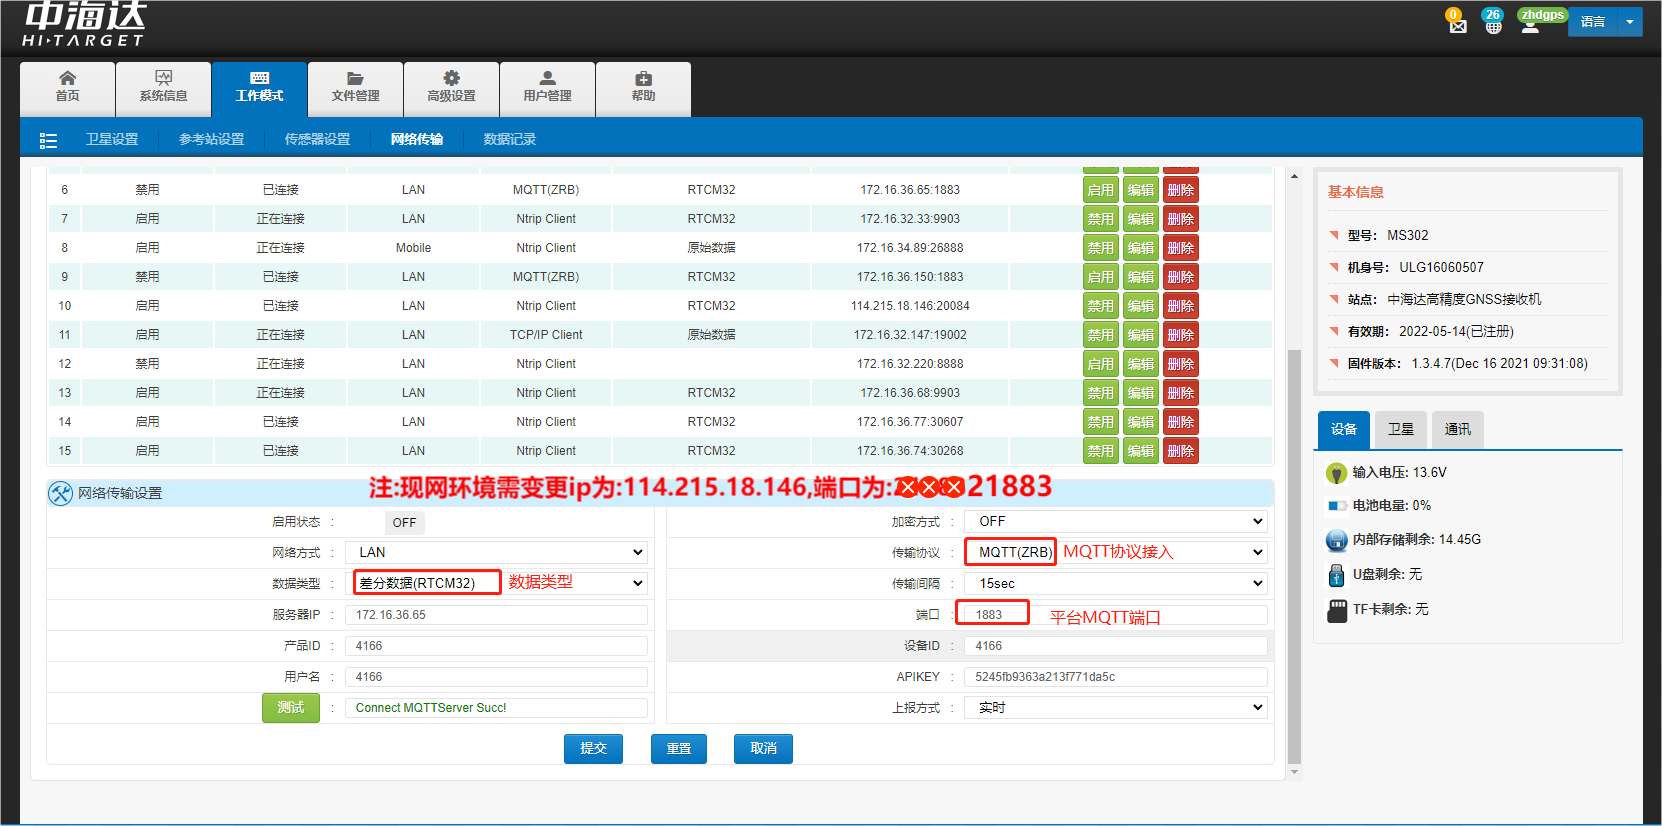This screenshot has width=1662, height=826.
Task: Expand the 上报方式 实时 dropdown
Action: [1115, 708]
